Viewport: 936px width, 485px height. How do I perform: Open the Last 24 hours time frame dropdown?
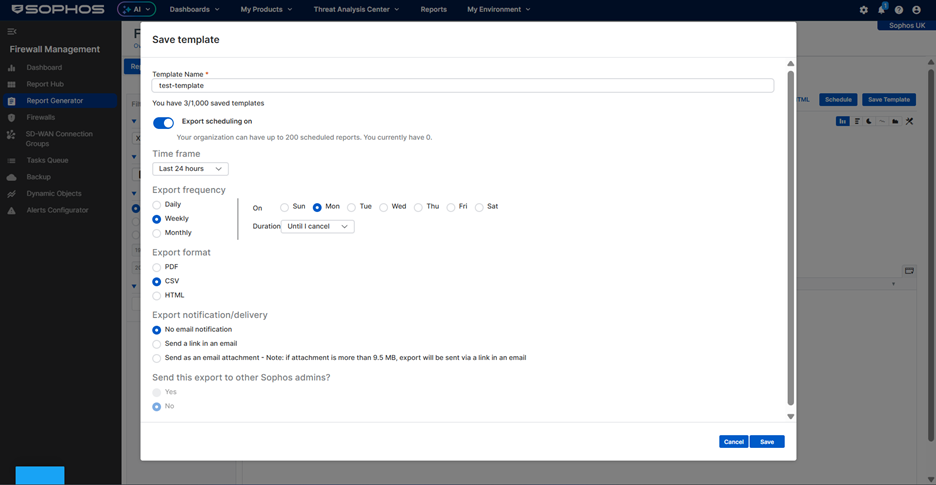[190, 169]
